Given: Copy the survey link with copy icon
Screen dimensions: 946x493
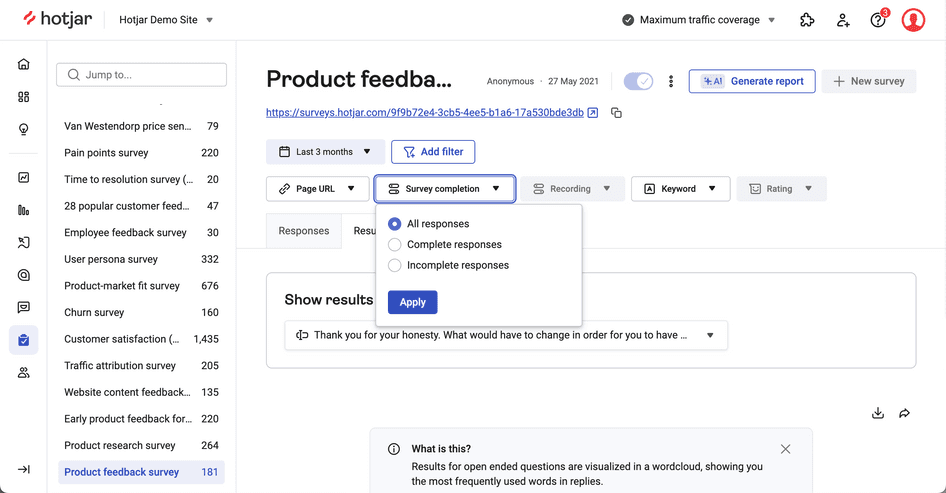Looking at the screenshot, I should 616,113.
